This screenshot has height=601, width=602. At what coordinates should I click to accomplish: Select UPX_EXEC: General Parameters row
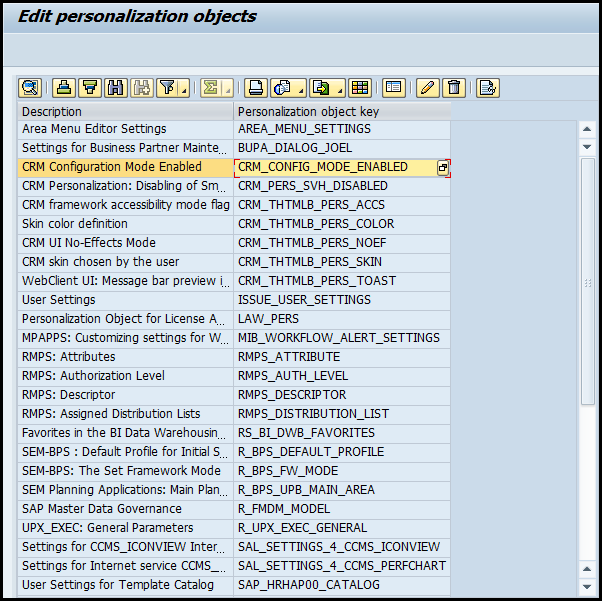tap(126, 528)
